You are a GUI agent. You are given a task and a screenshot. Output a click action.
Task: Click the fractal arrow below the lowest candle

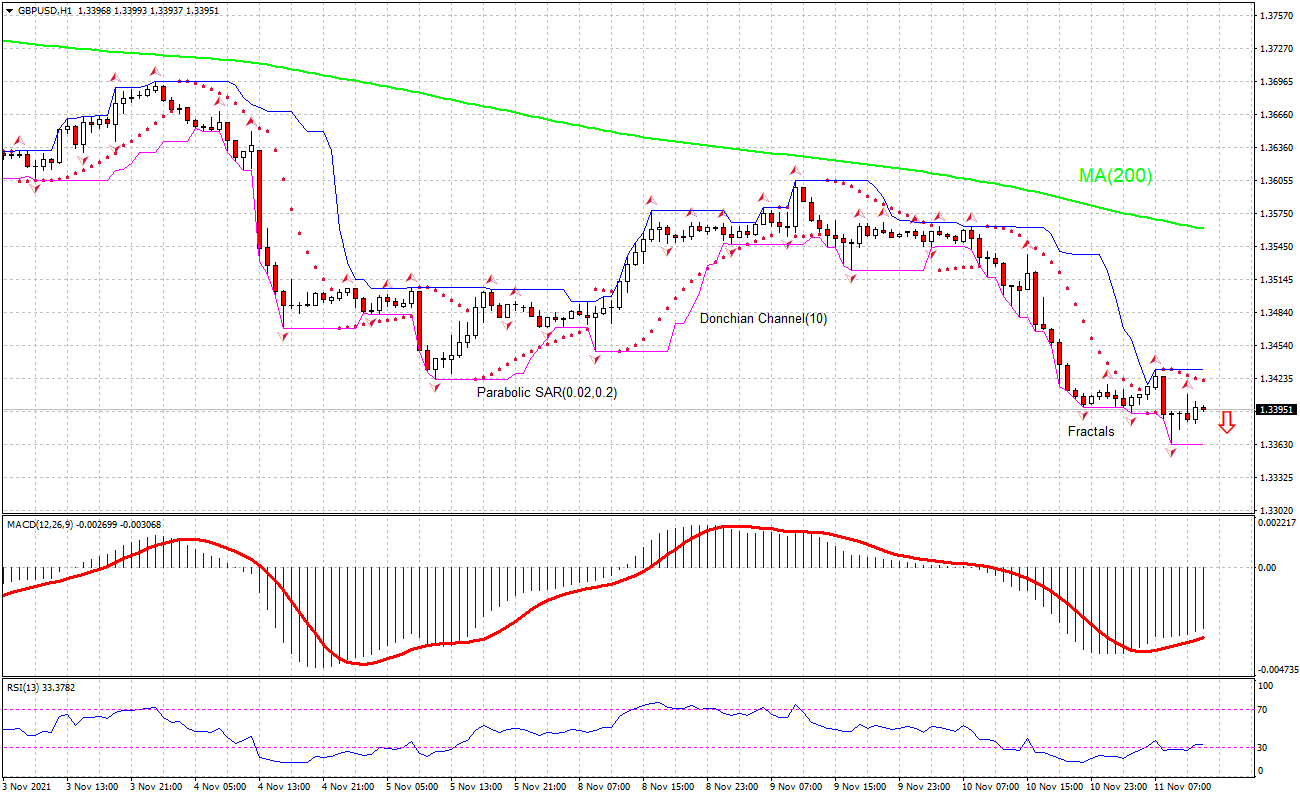pyautogui.click(x=1172, y=453)
